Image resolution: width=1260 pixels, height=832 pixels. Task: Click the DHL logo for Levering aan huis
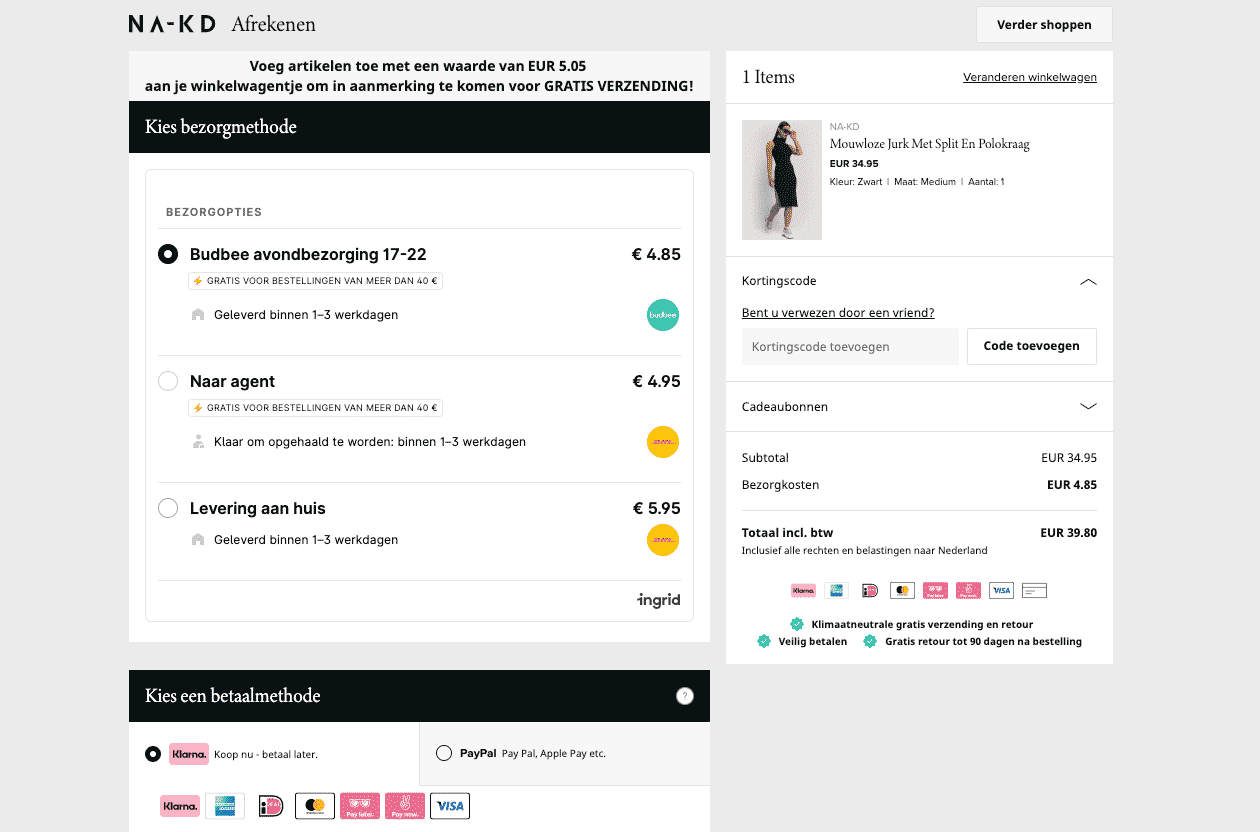pyautogui.click(x=662, y=540)
